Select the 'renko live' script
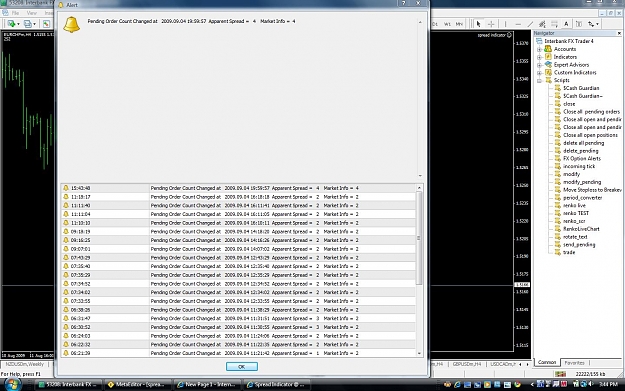Image resolution: width=625 pixels, height=391 pixels. tap(574, 205)
